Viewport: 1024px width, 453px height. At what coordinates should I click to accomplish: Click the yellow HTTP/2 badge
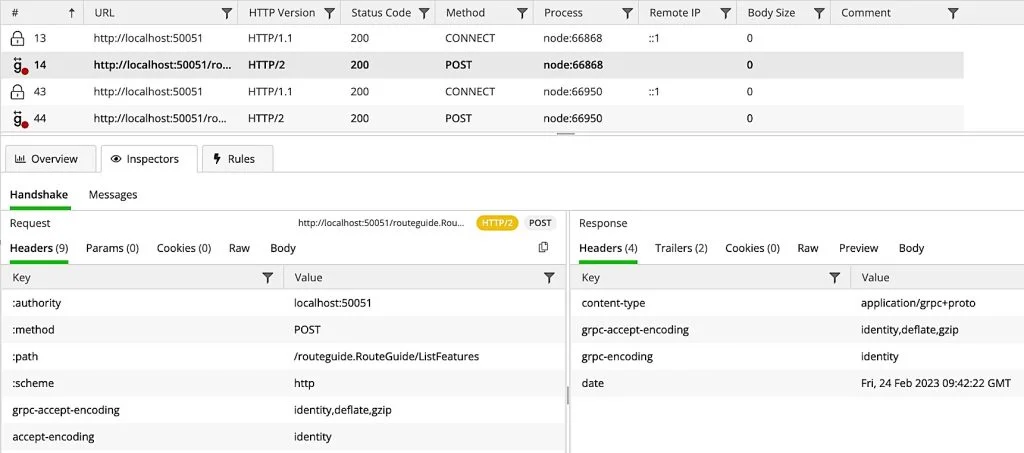point(497,223)
